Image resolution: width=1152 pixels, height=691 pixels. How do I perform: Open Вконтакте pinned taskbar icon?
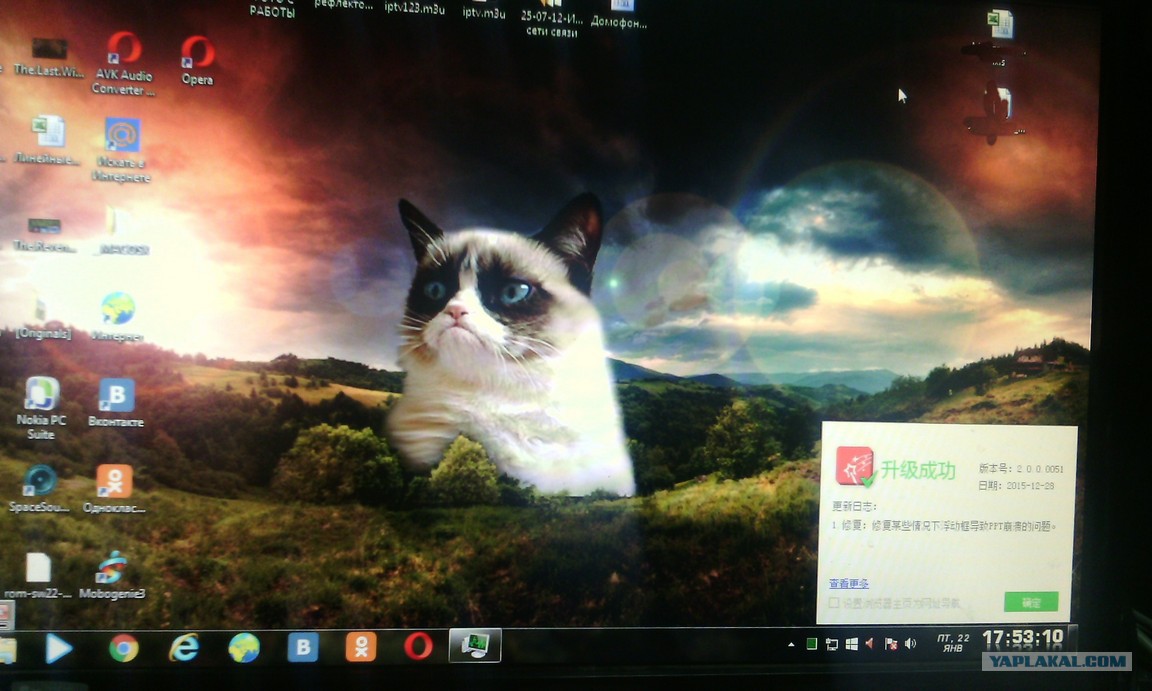tap(303, 647)
